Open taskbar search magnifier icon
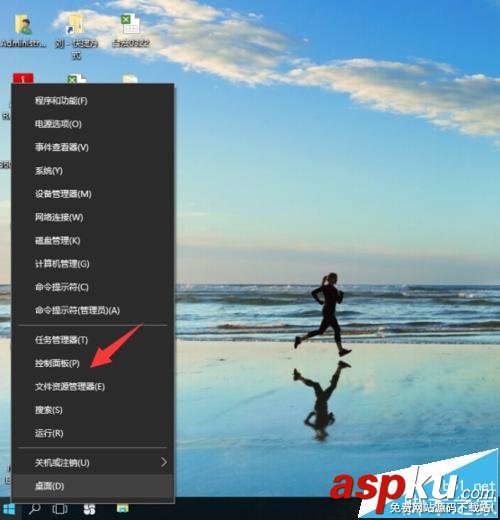Viewport: 500px width, 520px height. pos(35,509)
